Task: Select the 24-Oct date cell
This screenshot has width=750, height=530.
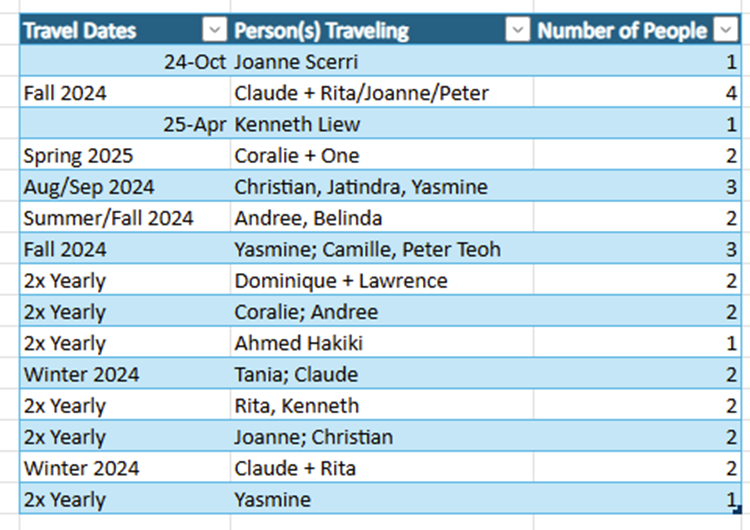Action: (125, 62)
